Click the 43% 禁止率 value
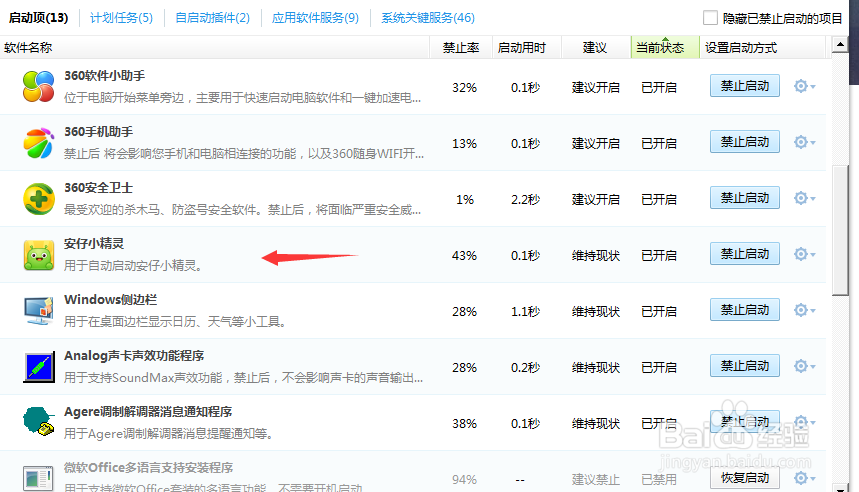Screen dimensions: 859x492 (465, 255)
